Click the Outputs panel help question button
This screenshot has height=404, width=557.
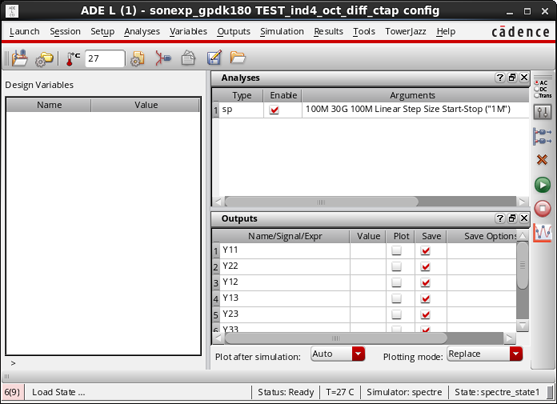coord(500,218)
